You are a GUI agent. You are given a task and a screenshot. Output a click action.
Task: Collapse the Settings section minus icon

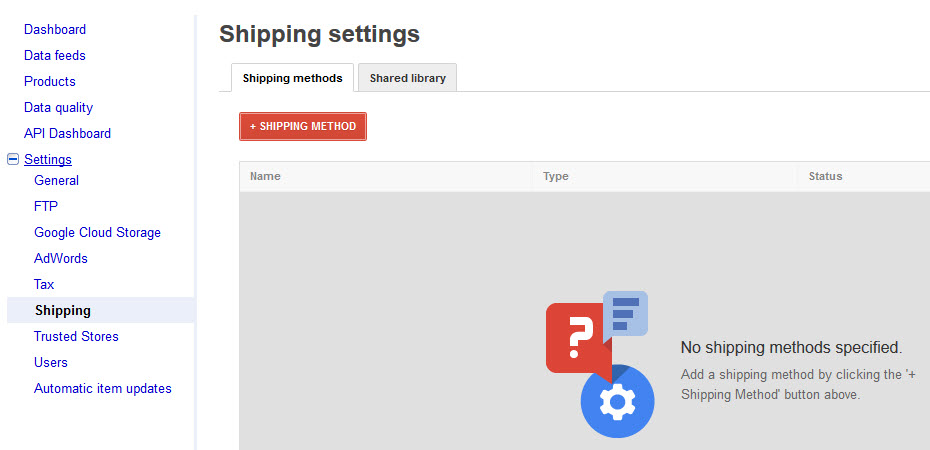click(x=12, y=159)
